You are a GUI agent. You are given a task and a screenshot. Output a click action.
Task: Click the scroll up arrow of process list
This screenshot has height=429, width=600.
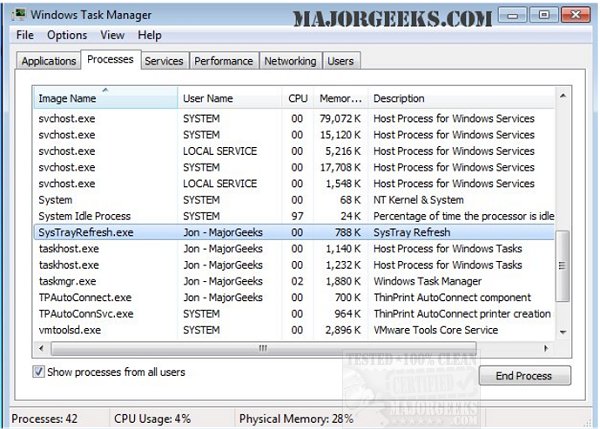click(x=563, y=96)
